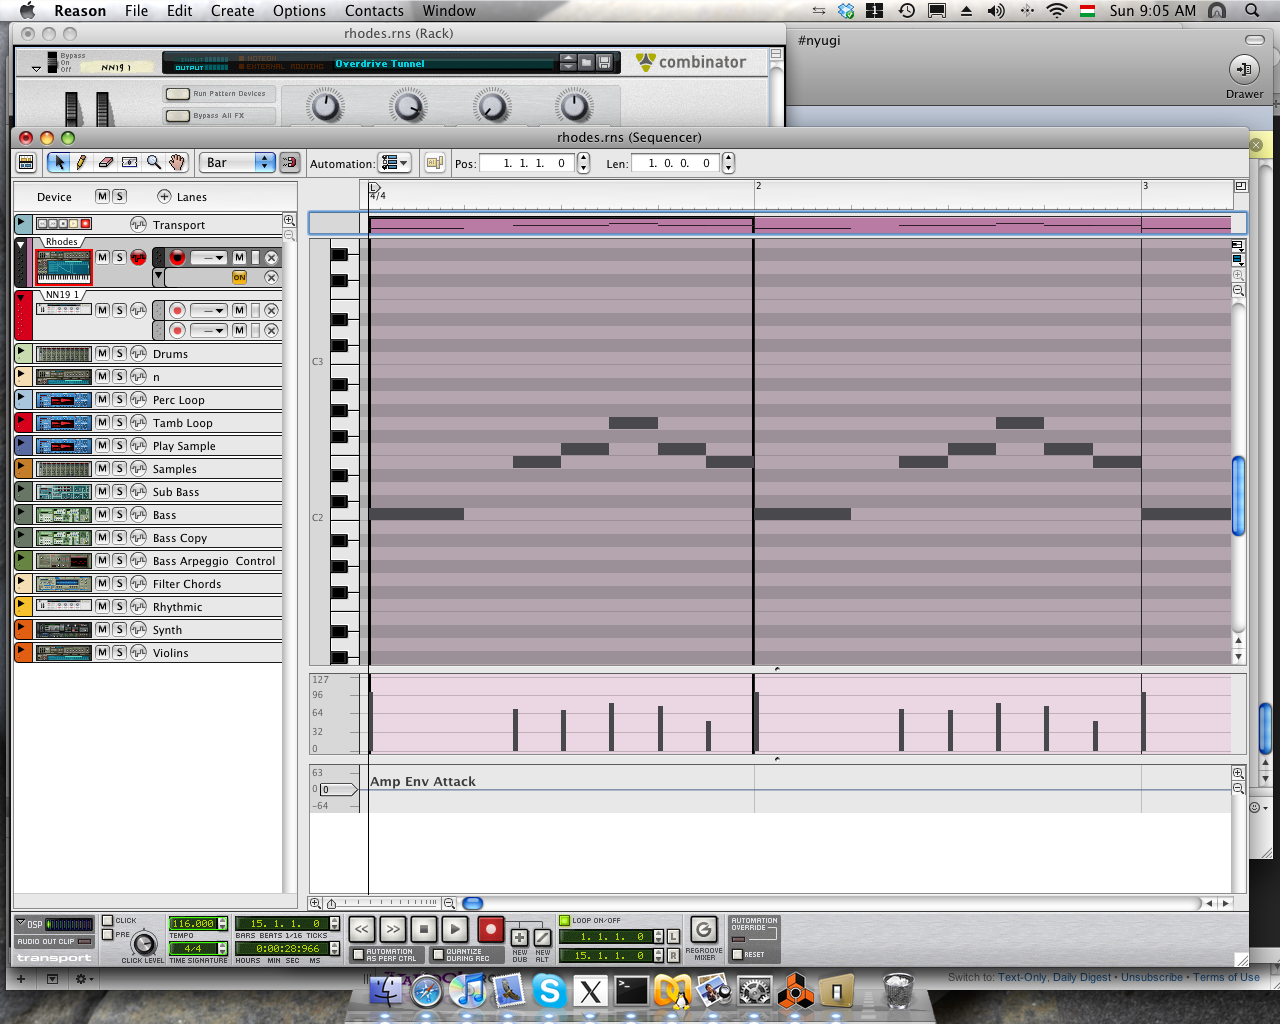Open the Window menu

pos(448,11)
